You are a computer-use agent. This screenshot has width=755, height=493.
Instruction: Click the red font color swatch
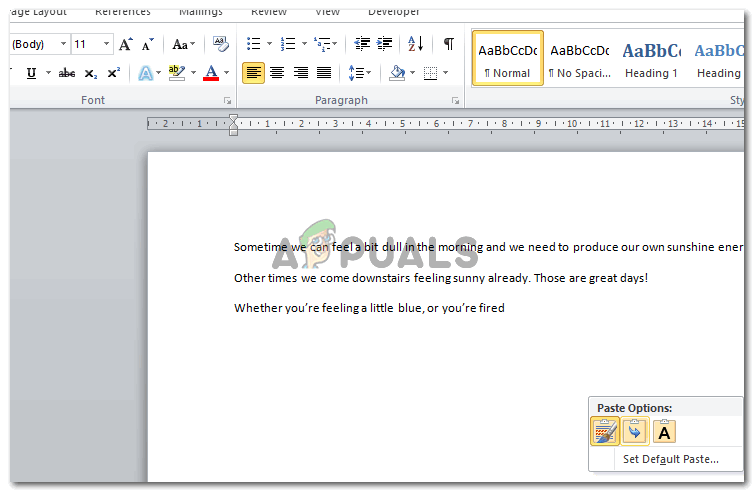210,73
